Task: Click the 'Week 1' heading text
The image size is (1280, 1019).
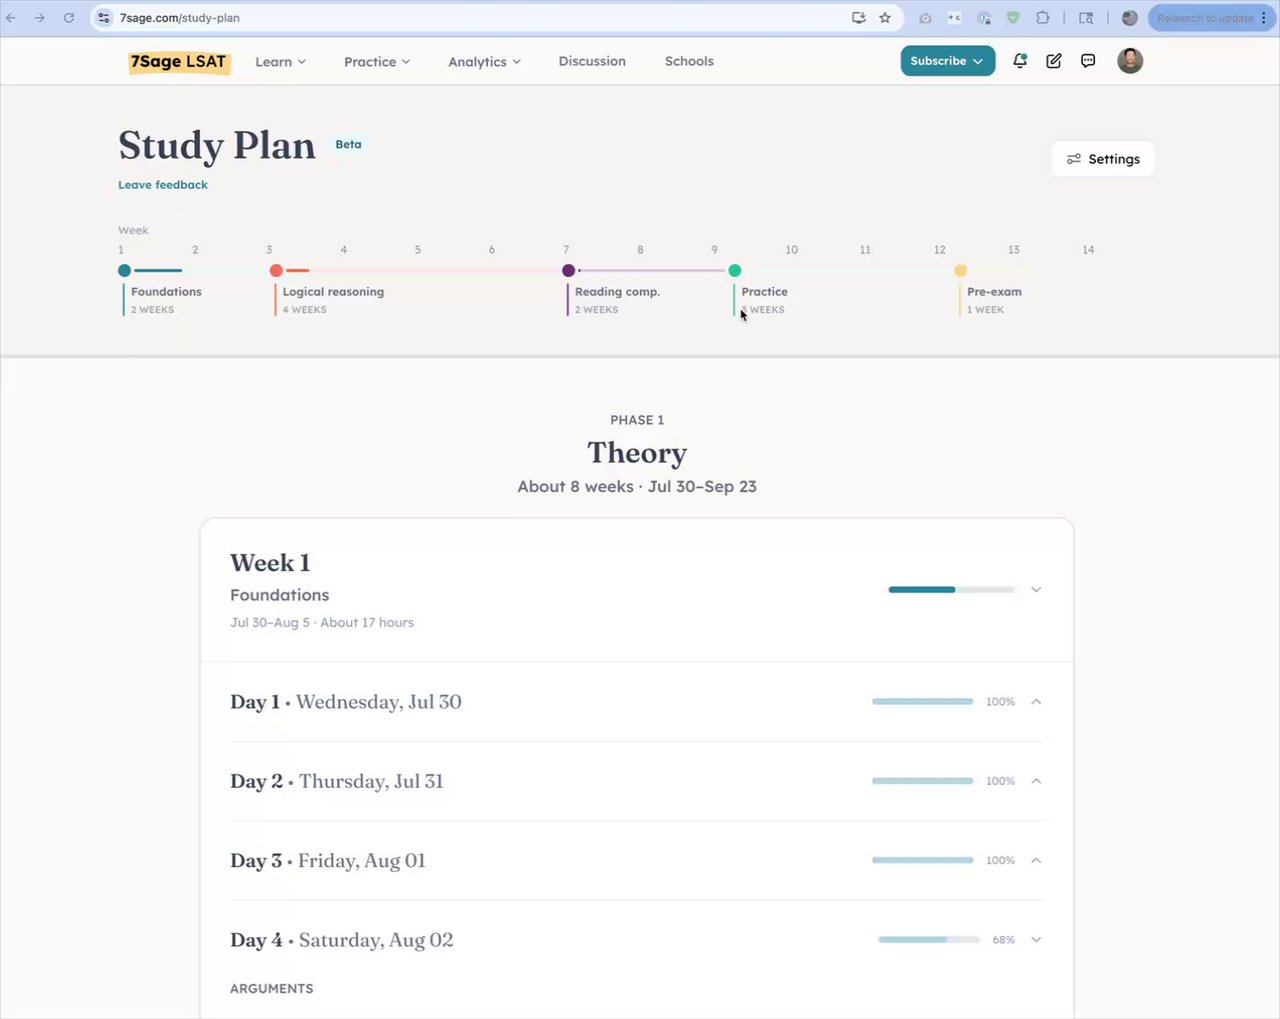Action: click(270, 563)
